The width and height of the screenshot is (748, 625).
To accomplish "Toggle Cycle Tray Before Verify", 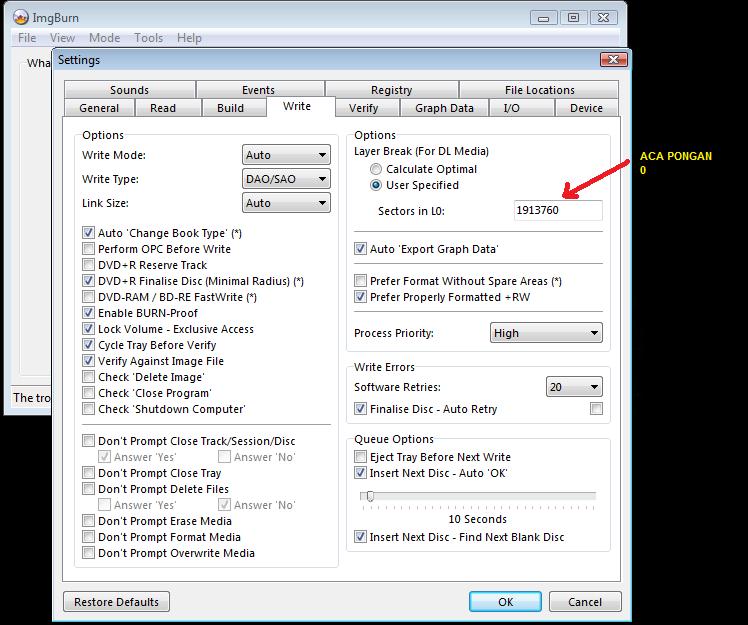I will [88, 344].
